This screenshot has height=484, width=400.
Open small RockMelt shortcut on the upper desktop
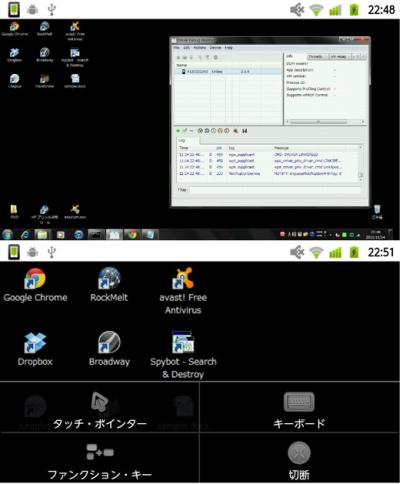point(45,29)
